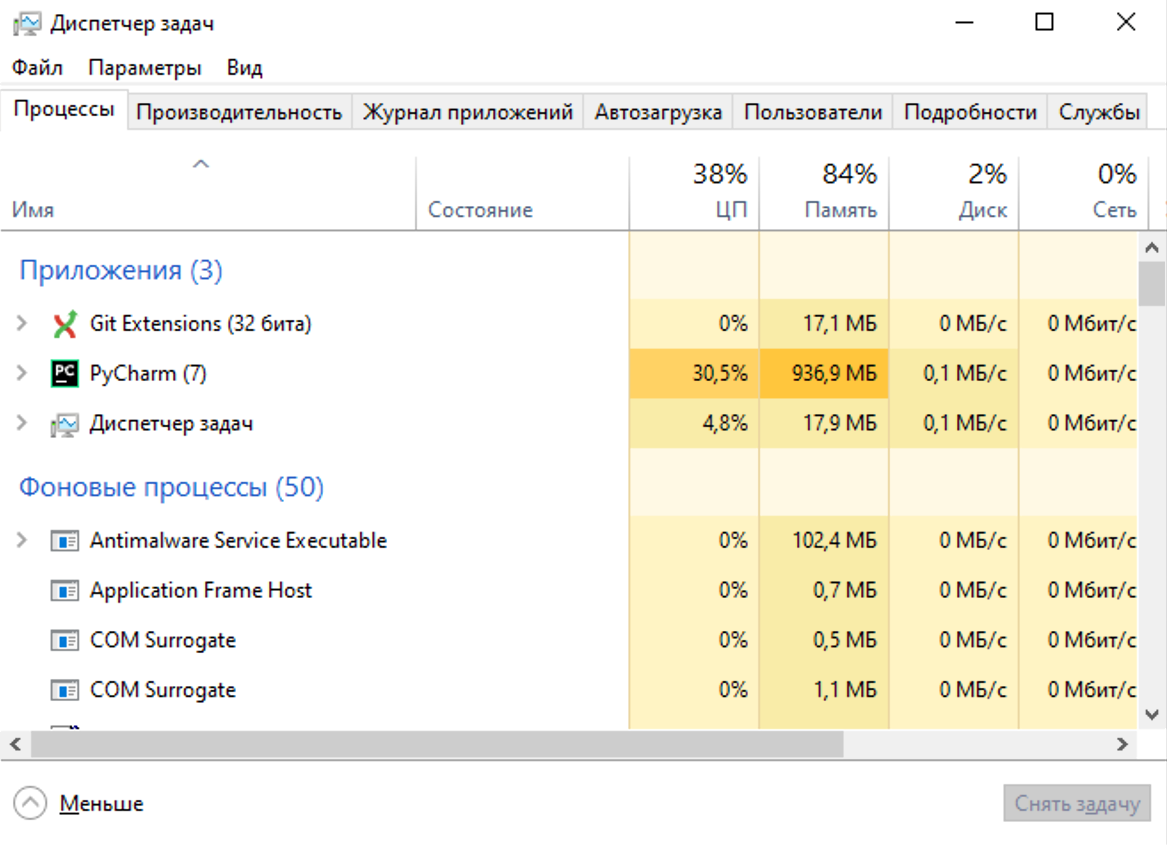The height and width of the screenshot is (845, 1167).
Task: Click PyCharm's 30,5% CPU cell
Action: (x=694, y=373)
